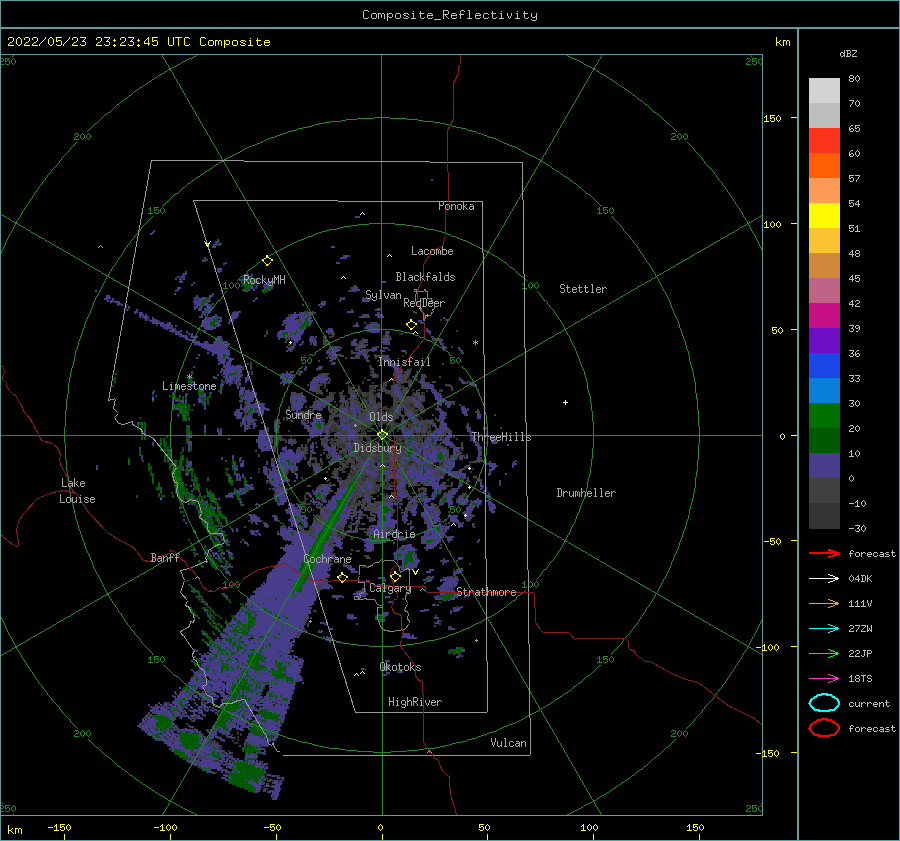The height and width of the screenshot is (841, 900).
Task: Click the white asterisk above Limestone
Action: pos(189,377)
